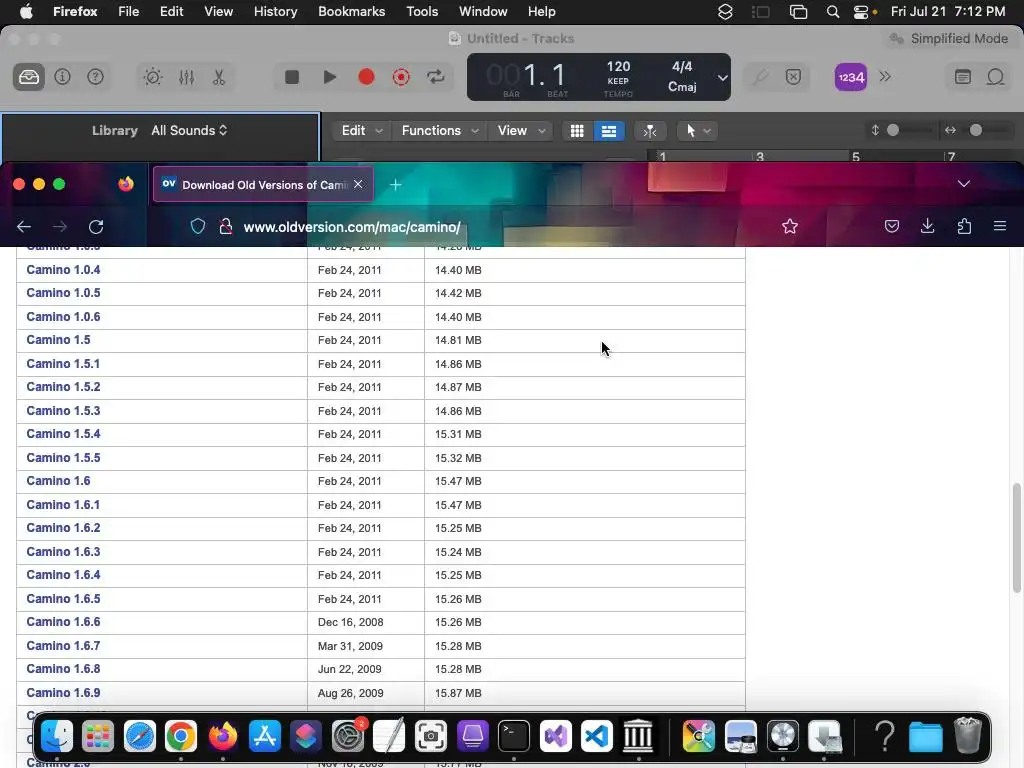Open the Firefox hamburger application menu

pyautogui.click(x=999, y=226)
